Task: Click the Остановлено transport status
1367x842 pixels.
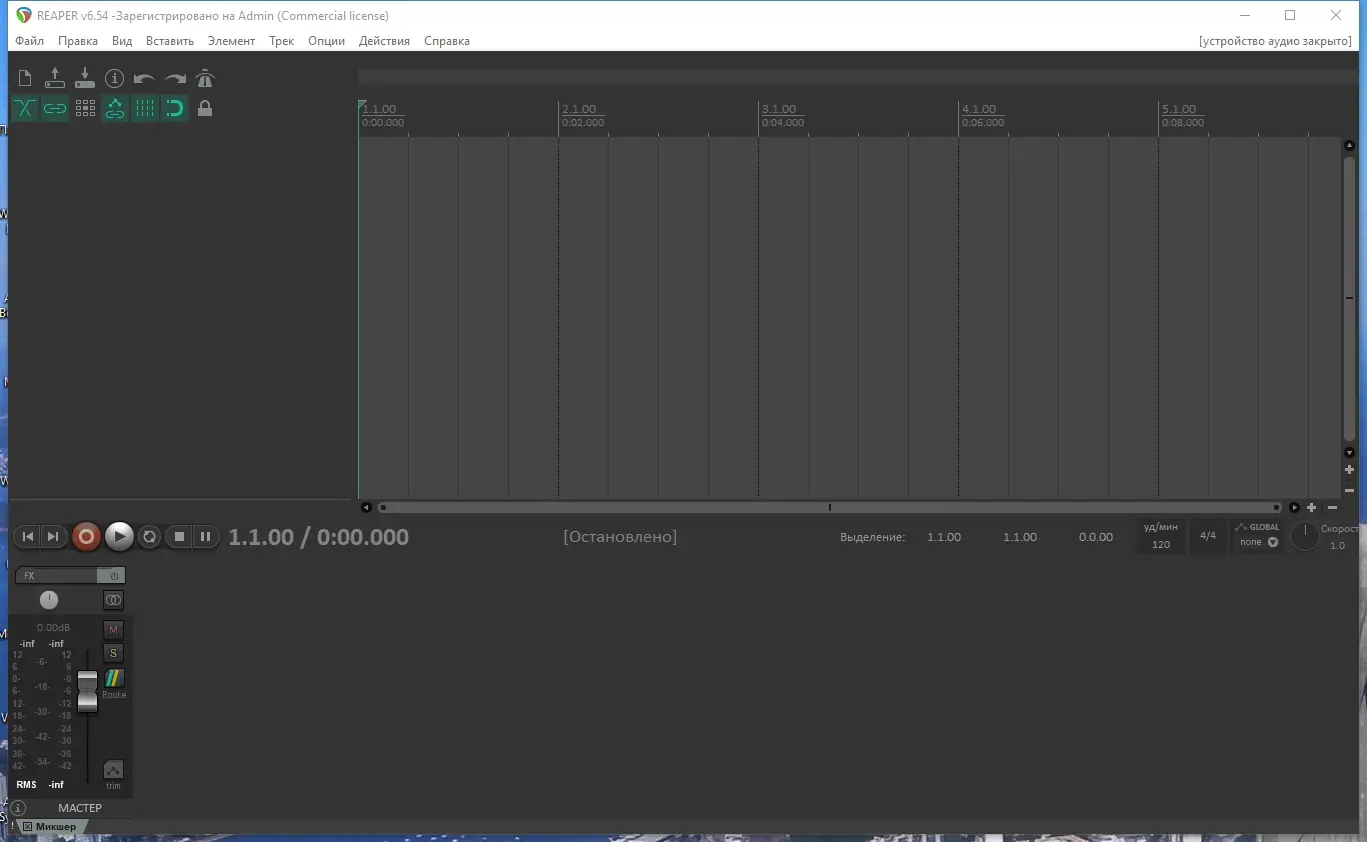Action: 620,537
